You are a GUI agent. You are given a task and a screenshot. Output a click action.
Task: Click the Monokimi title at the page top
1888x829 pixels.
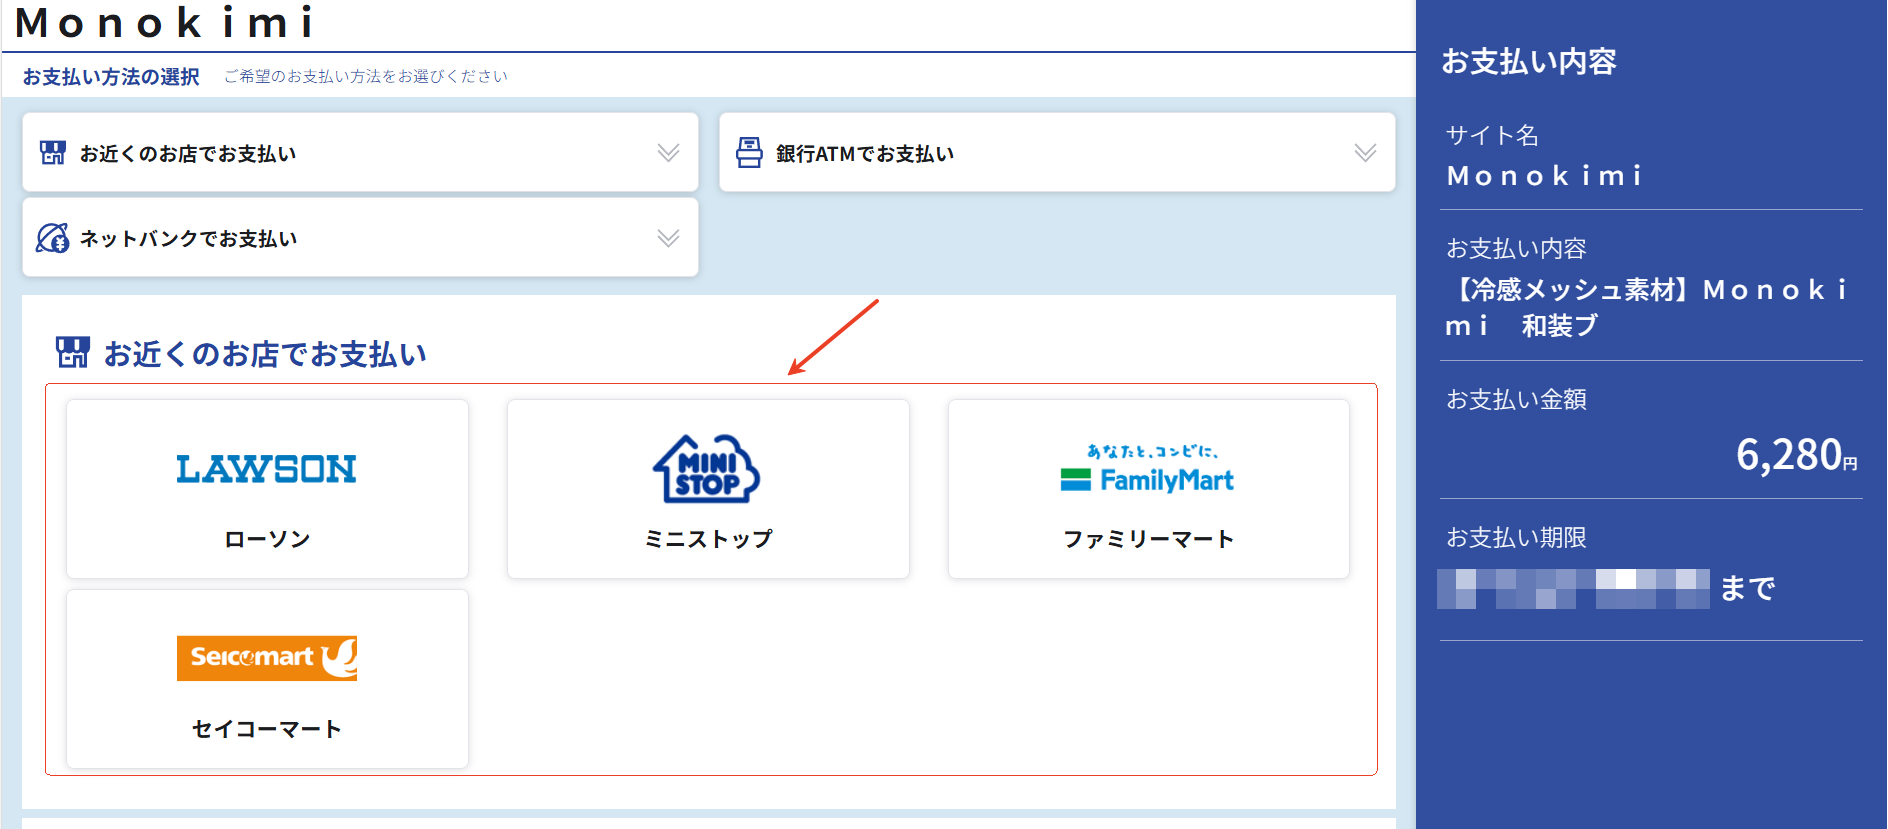[x=166, y=22]
